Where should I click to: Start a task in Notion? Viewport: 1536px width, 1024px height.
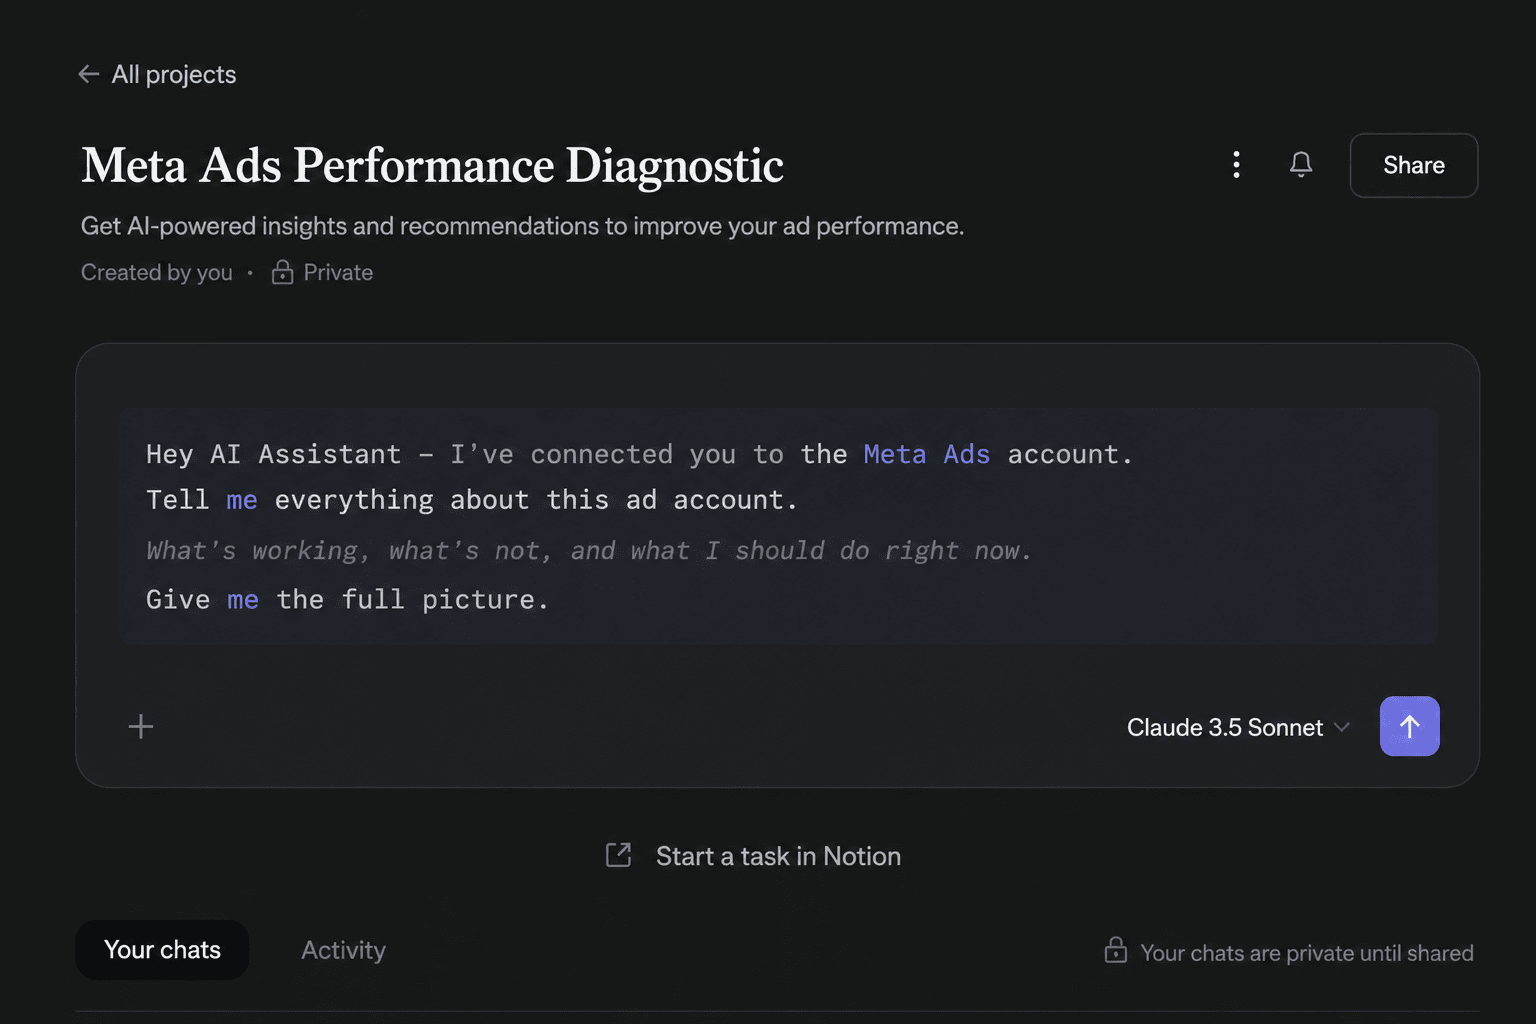(x=753, y=856)
